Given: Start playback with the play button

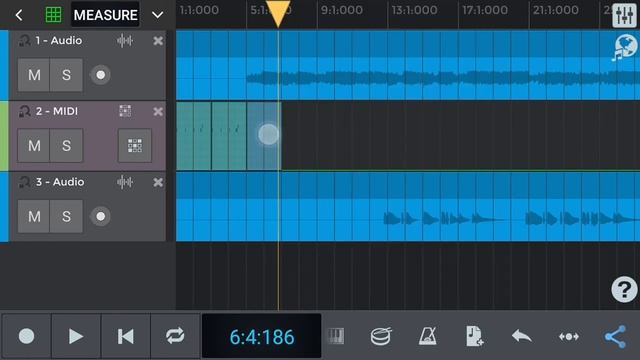Looking at the screenshot, I should click(x=76, y=336).
